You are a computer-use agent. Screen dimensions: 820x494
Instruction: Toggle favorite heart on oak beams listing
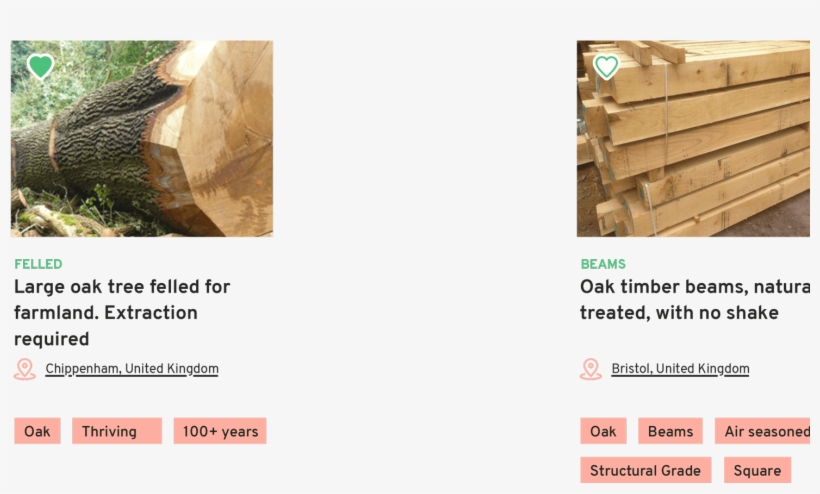click(x=606, y=67)
